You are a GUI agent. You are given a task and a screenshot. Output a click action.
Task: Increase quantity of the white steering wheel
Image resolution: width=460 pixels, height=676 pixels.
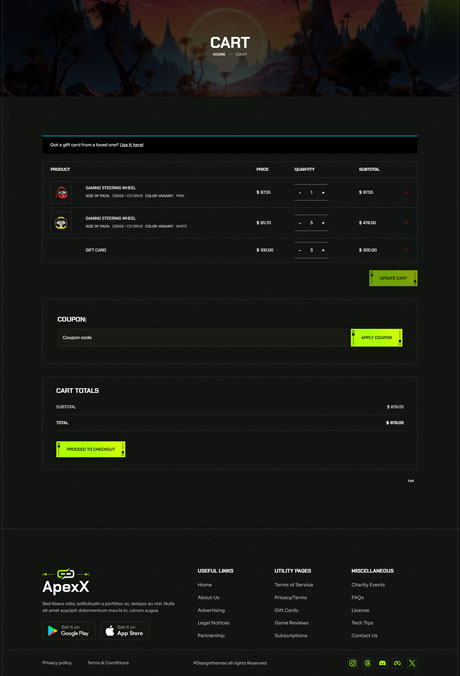(x=323, y=223)
